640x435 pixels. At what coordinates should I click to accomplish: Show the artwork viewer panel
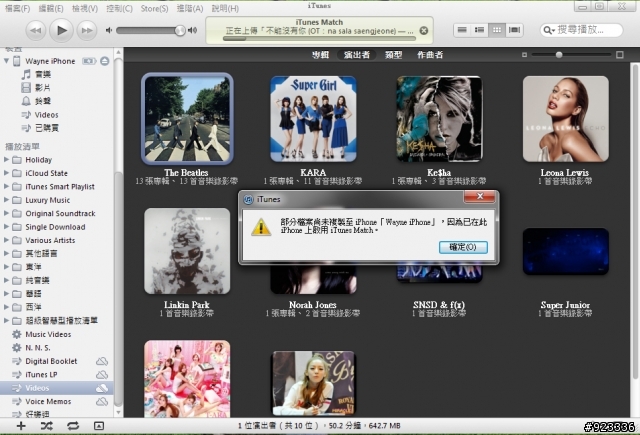pos(99,426)
